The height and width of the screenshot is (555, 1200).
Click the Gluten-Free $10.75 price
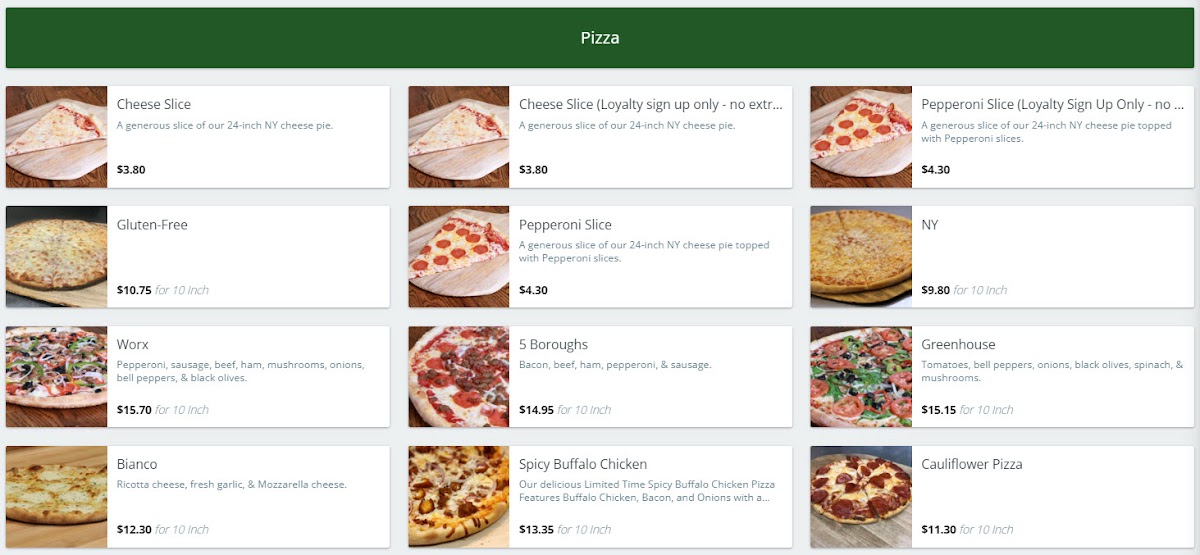click(134, 290)
